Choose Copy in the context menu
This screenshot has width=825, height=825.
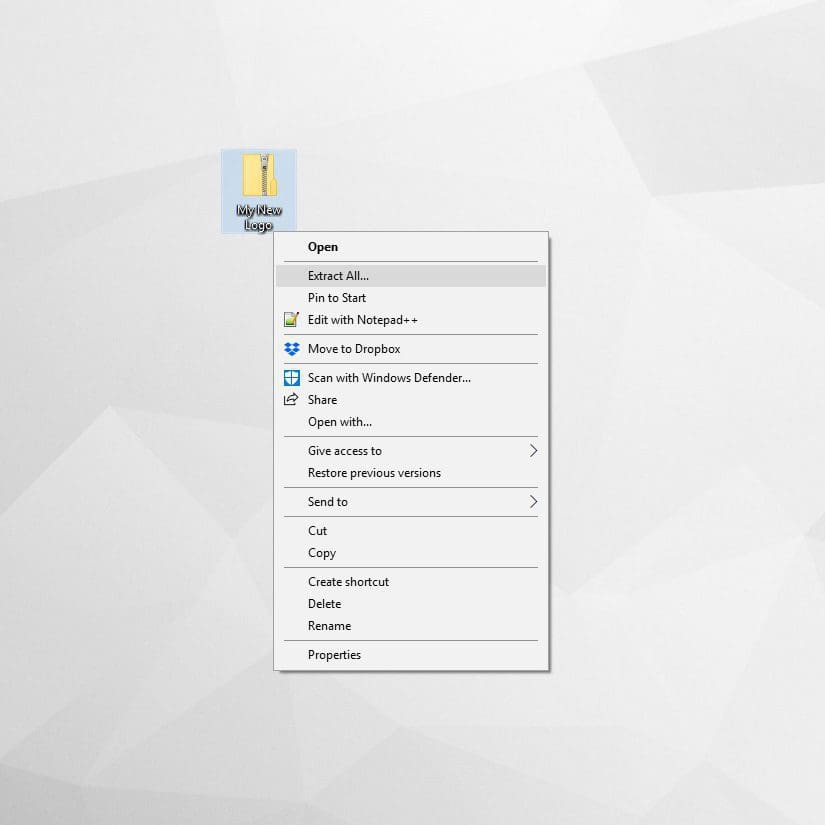(x=322, y=553)
